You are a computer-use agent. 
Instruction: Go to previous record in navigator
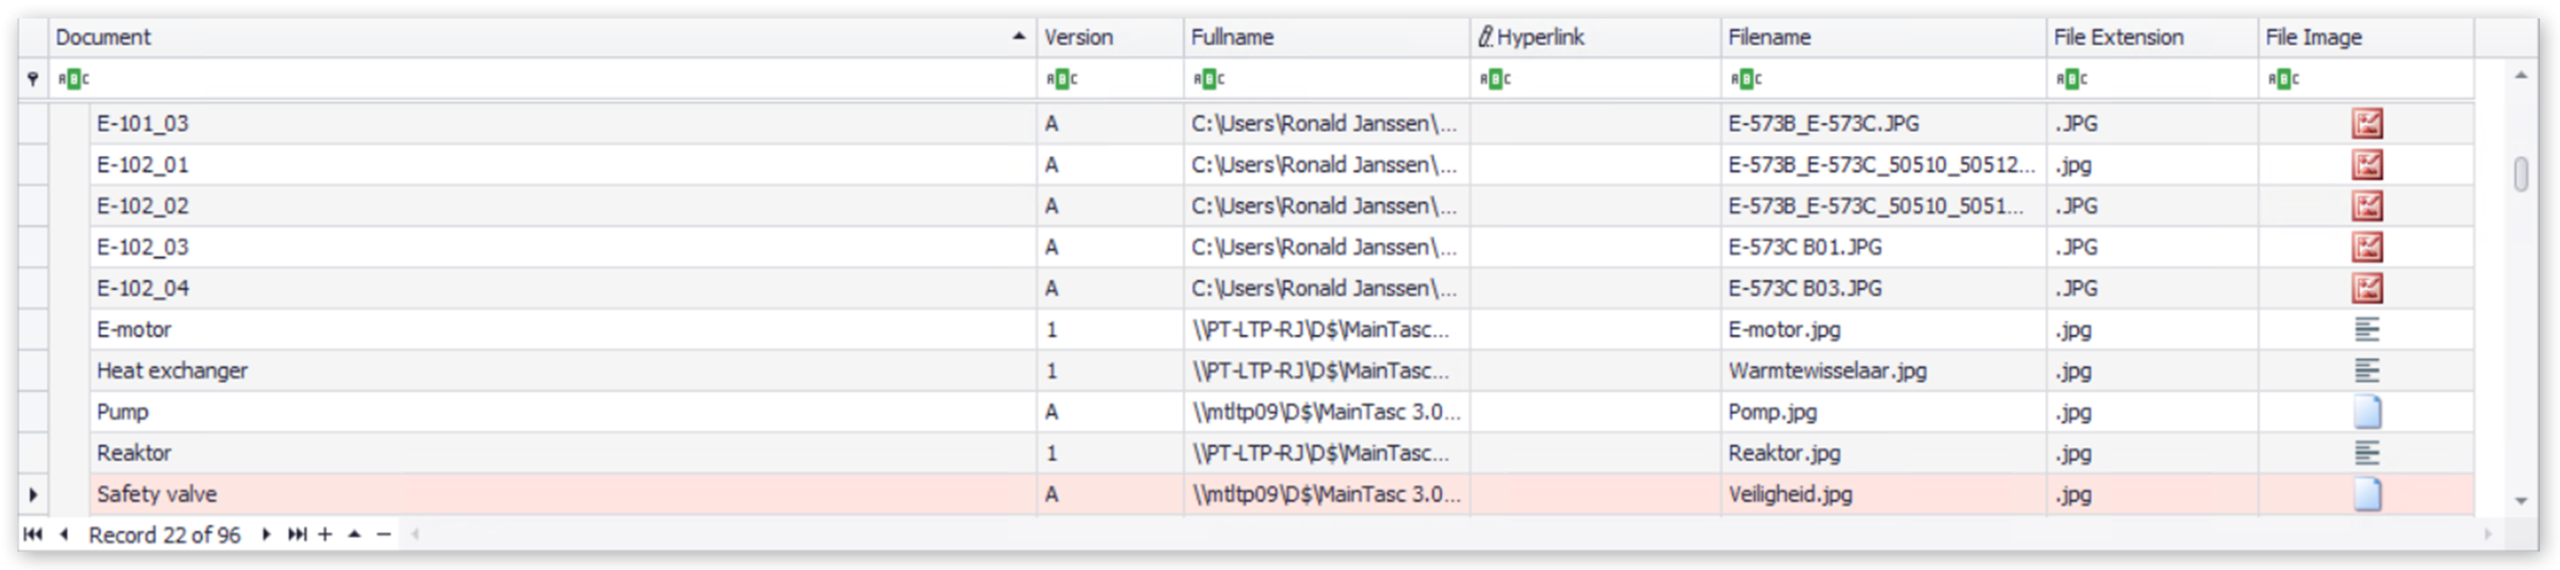64,534
